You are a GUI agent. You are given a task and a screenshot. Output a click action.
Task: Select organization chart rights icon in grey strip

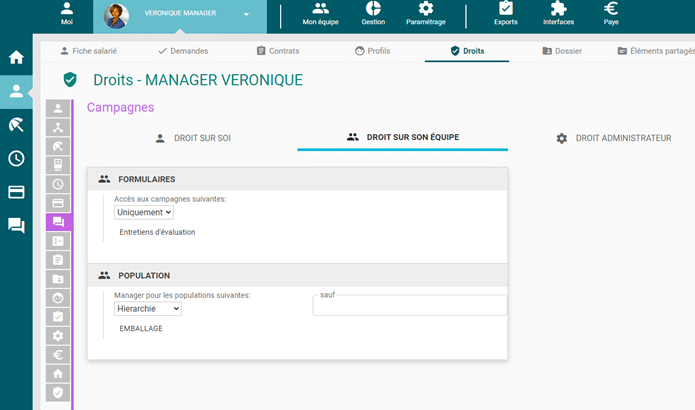point(58,127)
